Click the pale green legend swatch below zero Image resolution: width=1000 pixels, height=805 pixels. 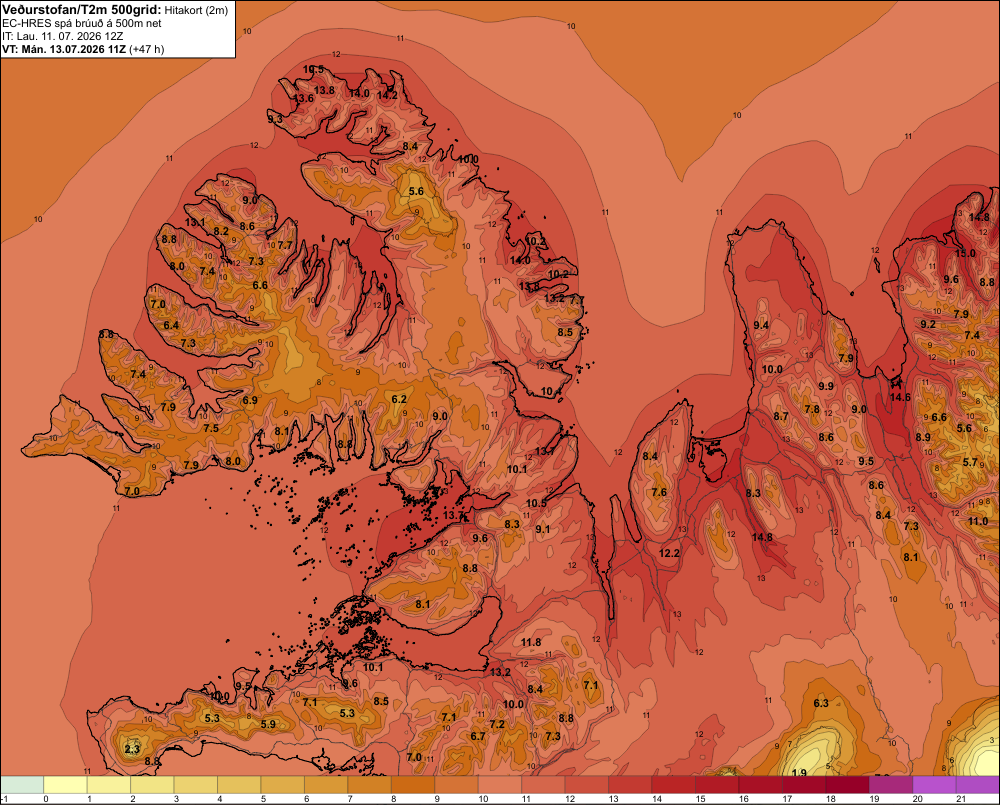pyautogui.click(x=22, y=785)
